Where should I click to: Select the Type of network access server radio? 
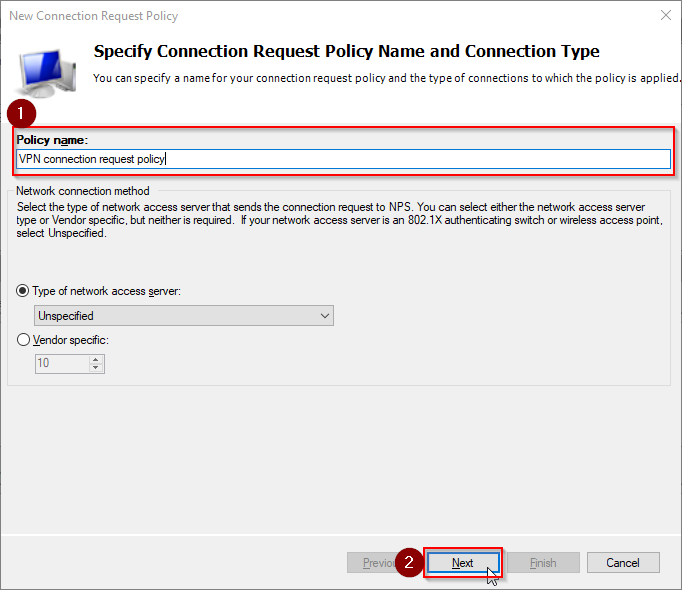[x=23, y=291]
